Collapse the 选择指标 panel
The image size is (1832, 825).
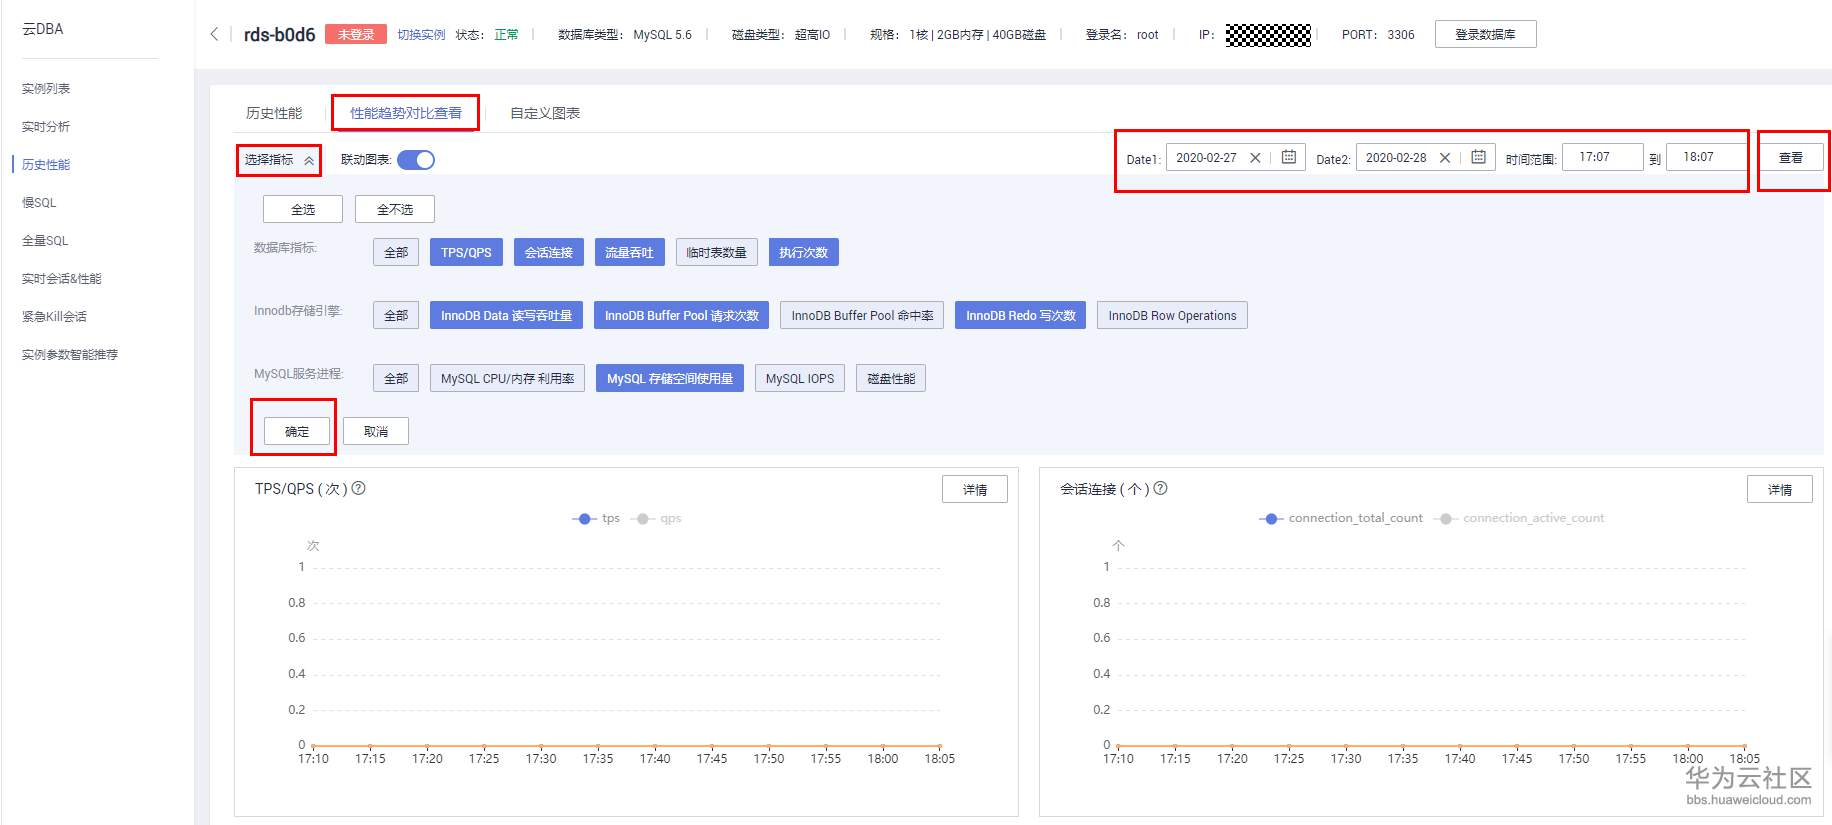click(x=279, y=160)
